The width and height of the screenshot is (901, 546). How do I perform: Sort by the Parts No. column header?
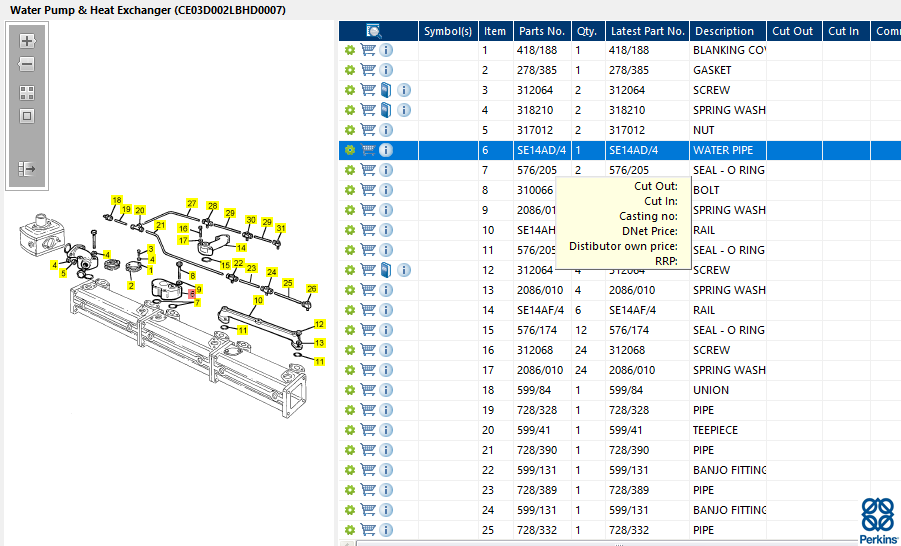(x=542, y=31)
